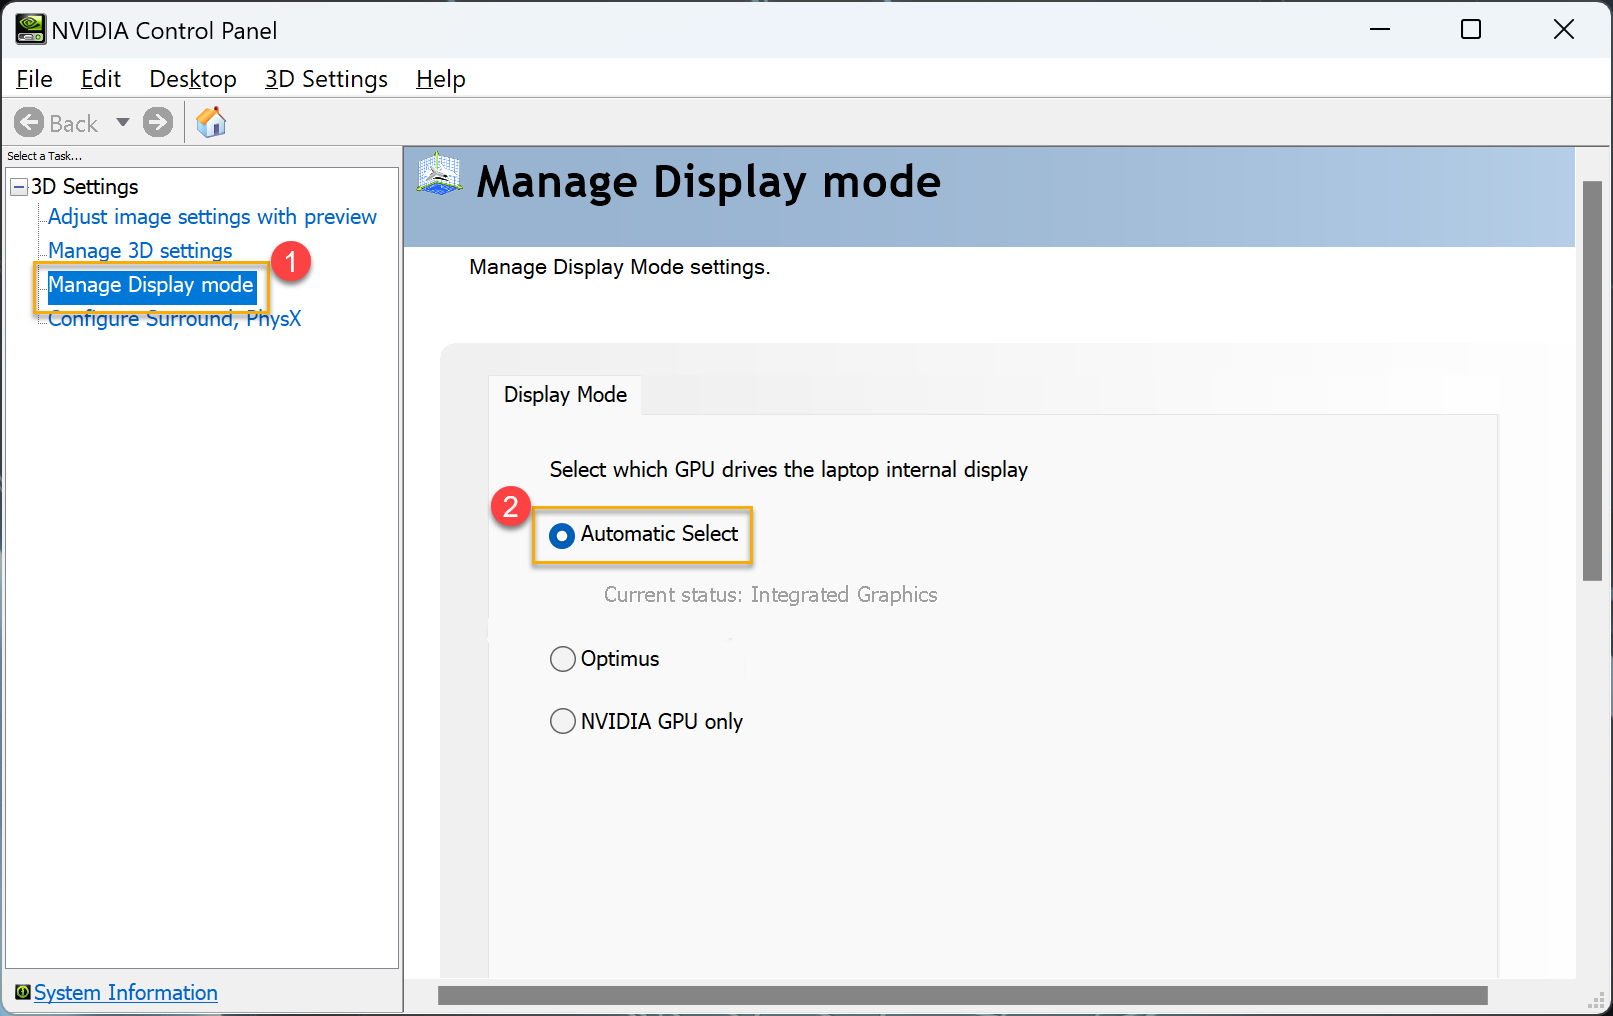
Task: Click the Back arrow icon
Action: 29,122
